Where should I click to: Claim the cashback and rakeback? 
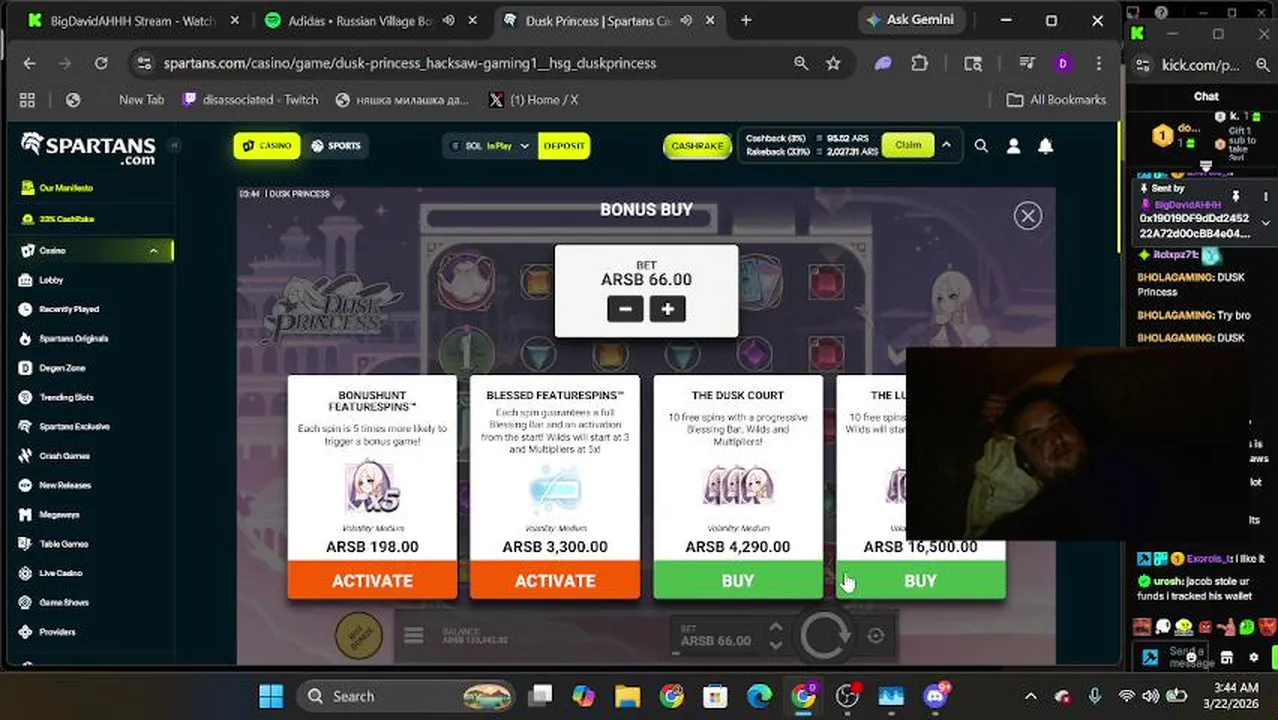pos(908,145)
